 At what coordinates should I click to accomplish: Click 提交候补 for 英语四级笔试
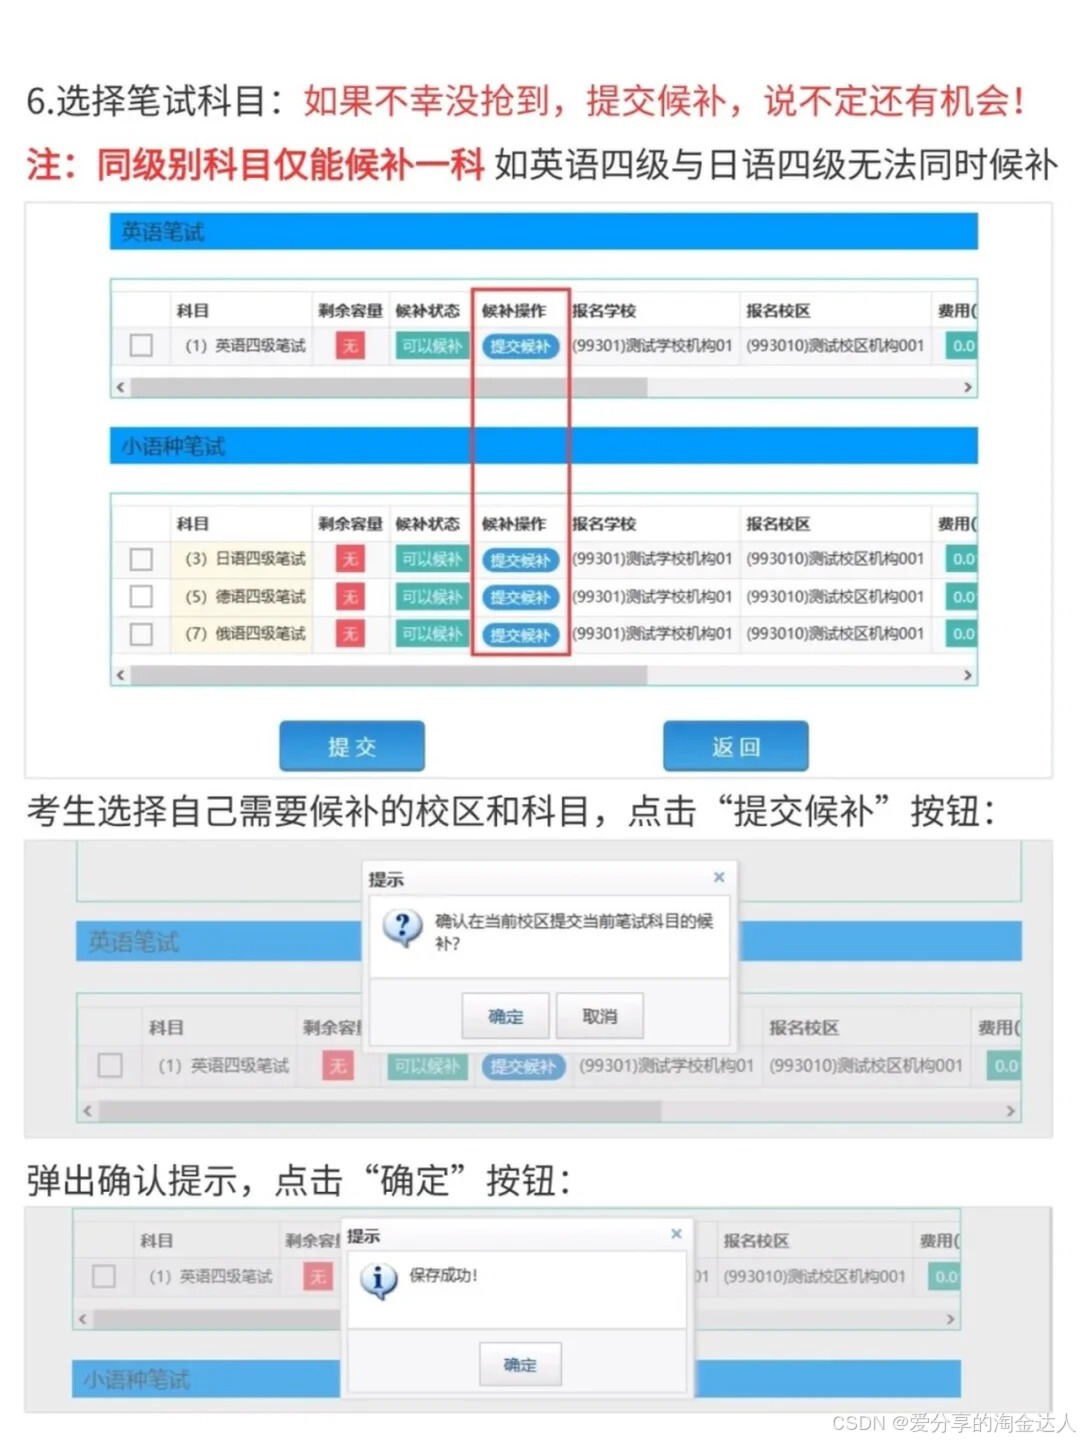coord(520,346)
